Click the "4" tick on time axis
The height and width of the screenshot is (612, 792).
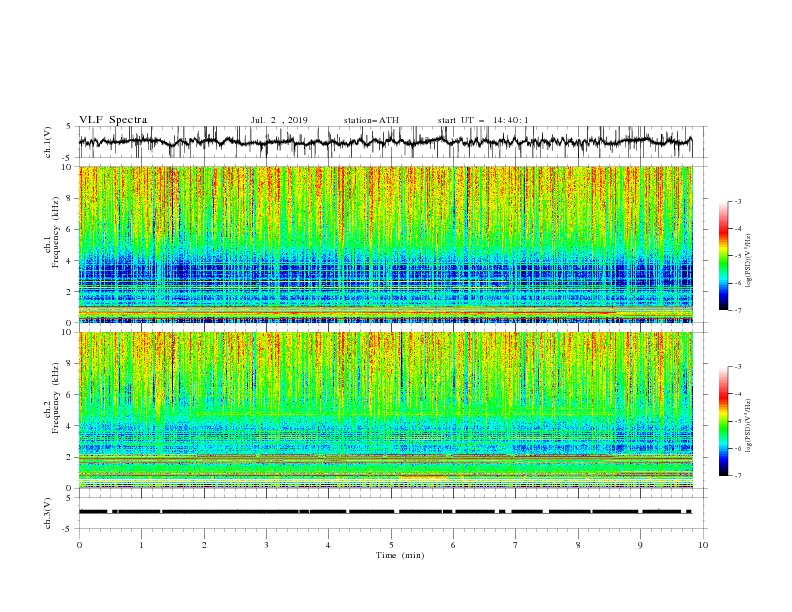[x=328, y=545]
